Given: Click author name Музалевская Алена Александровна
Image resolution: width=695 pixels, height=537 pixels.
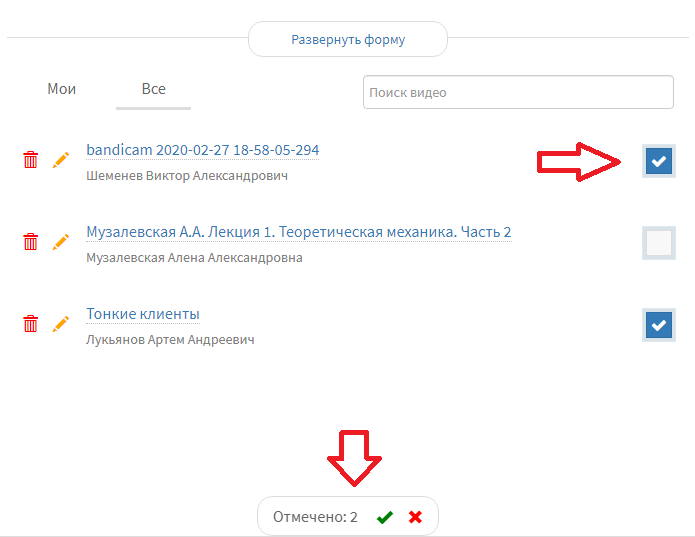Looking at the screenshot, I should coord(194,258).
